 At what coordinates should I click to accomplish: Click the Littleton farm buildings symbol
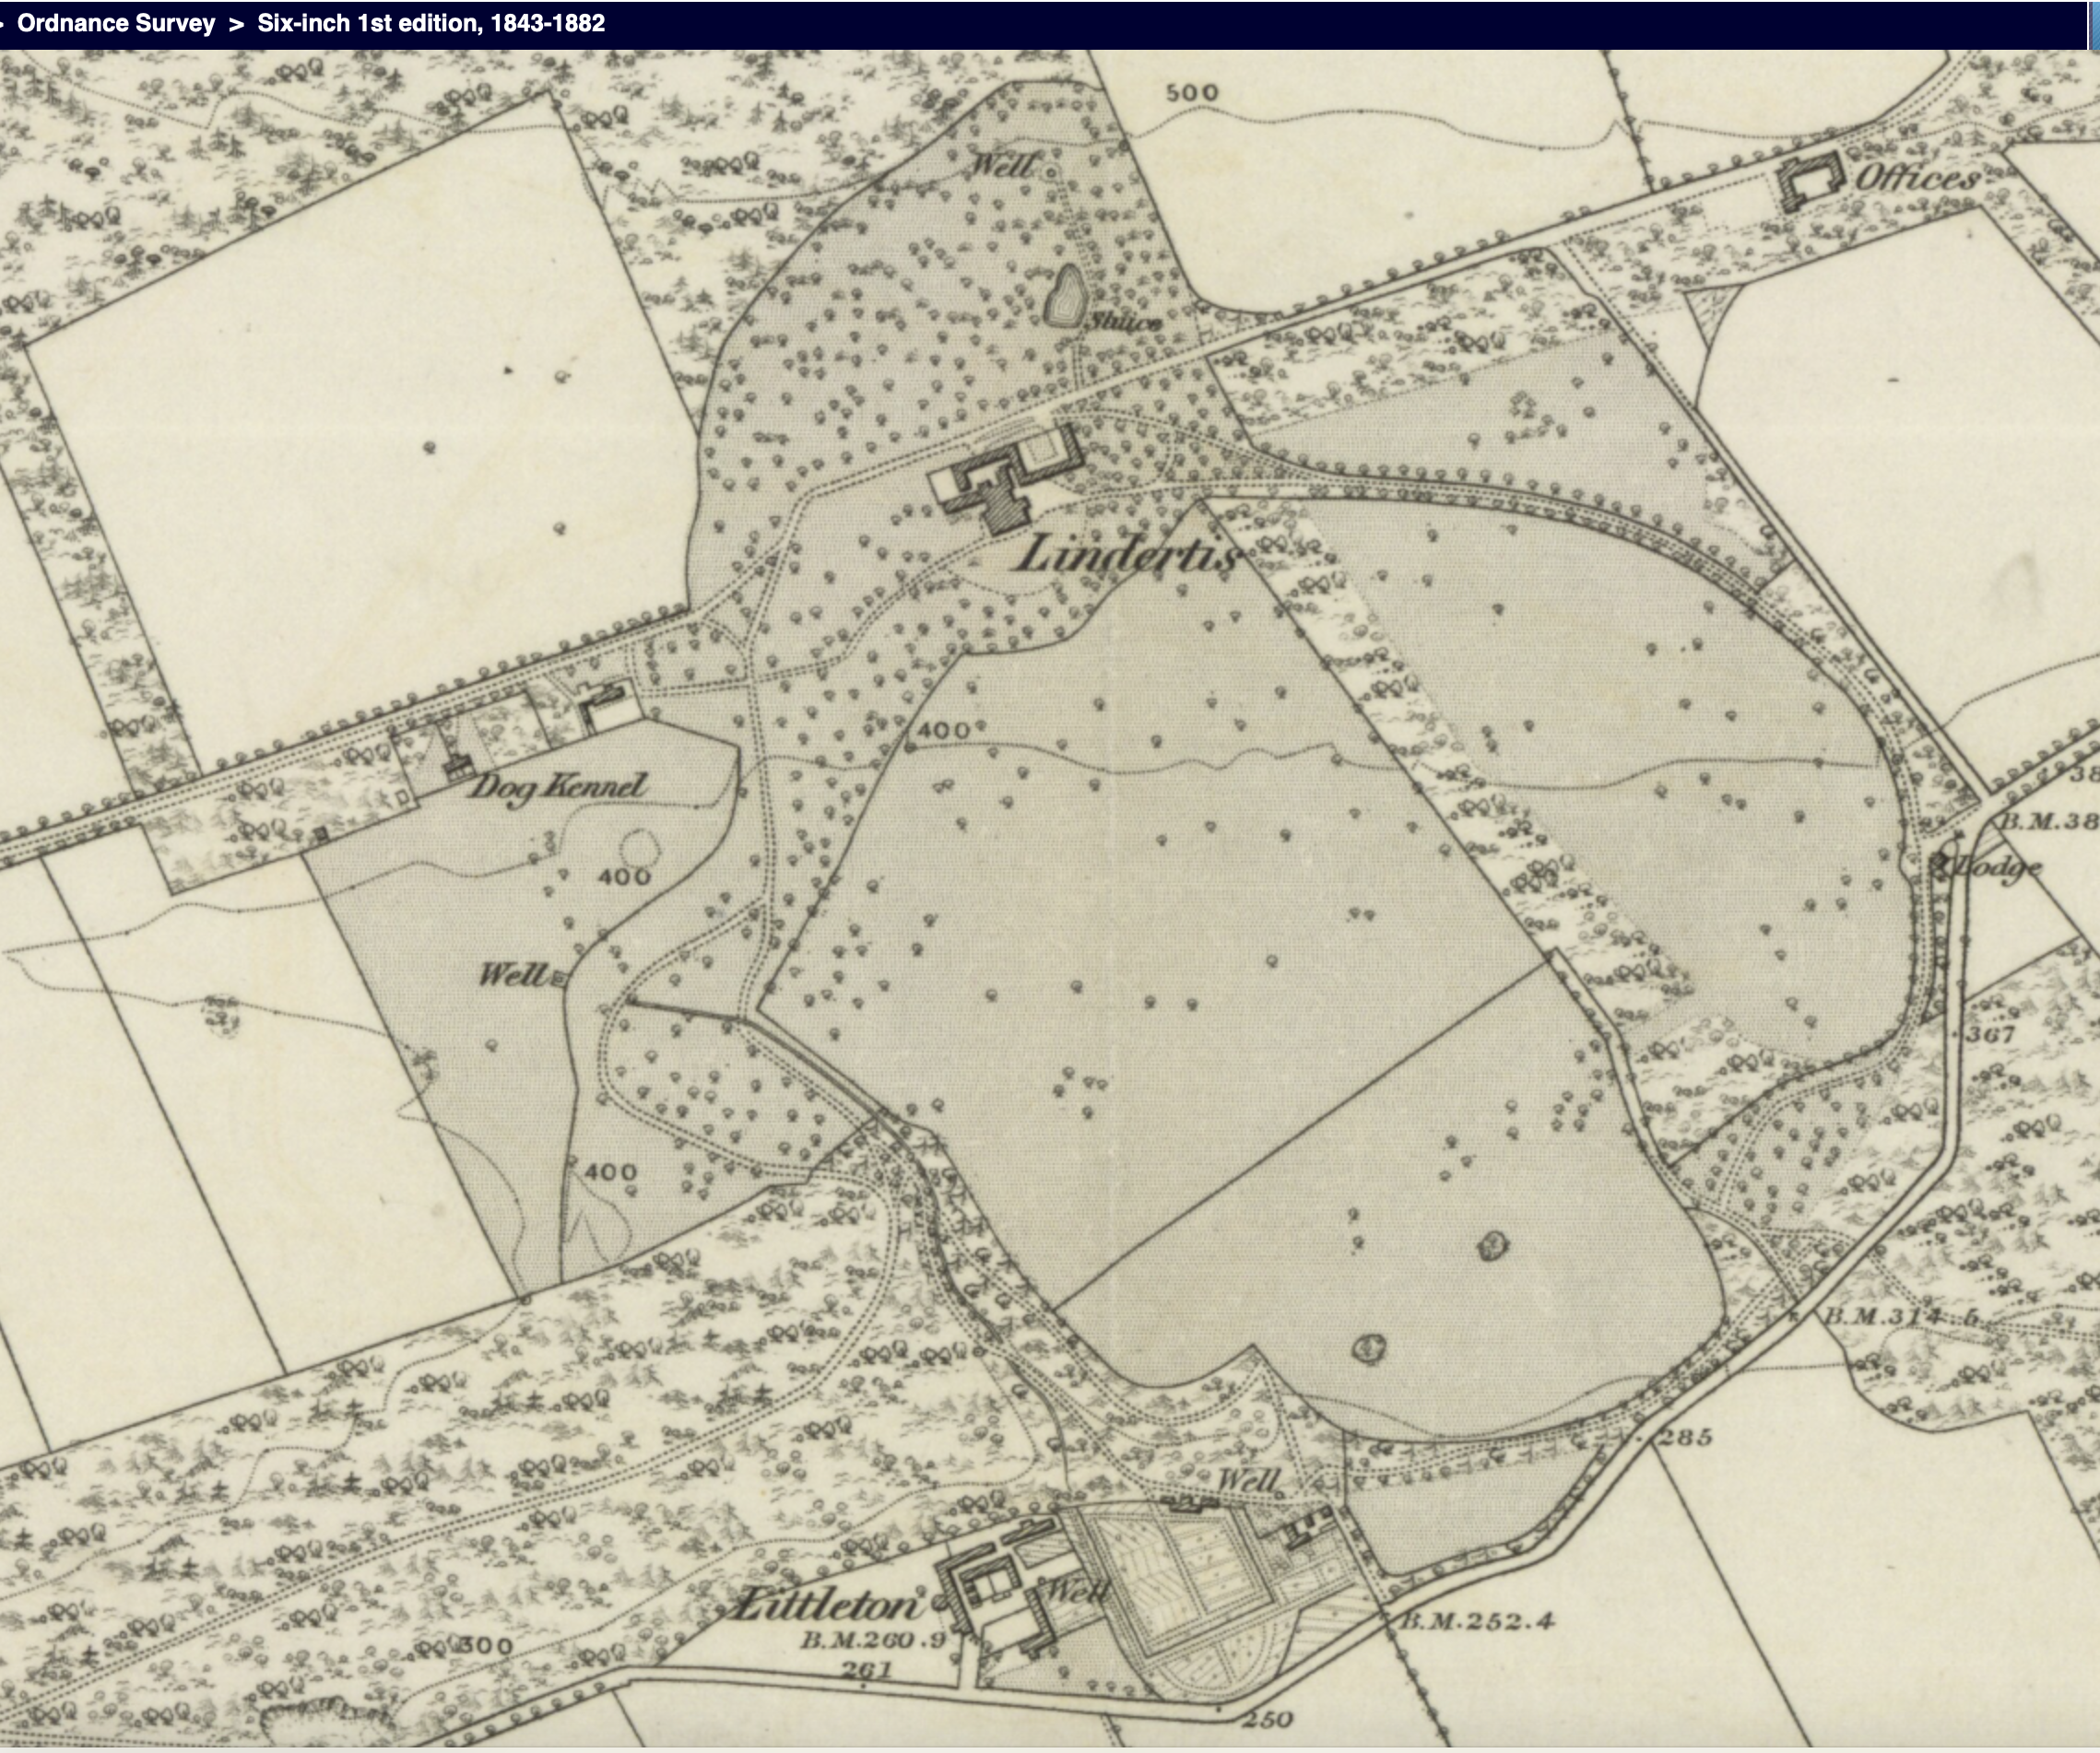click(990, 1583)
